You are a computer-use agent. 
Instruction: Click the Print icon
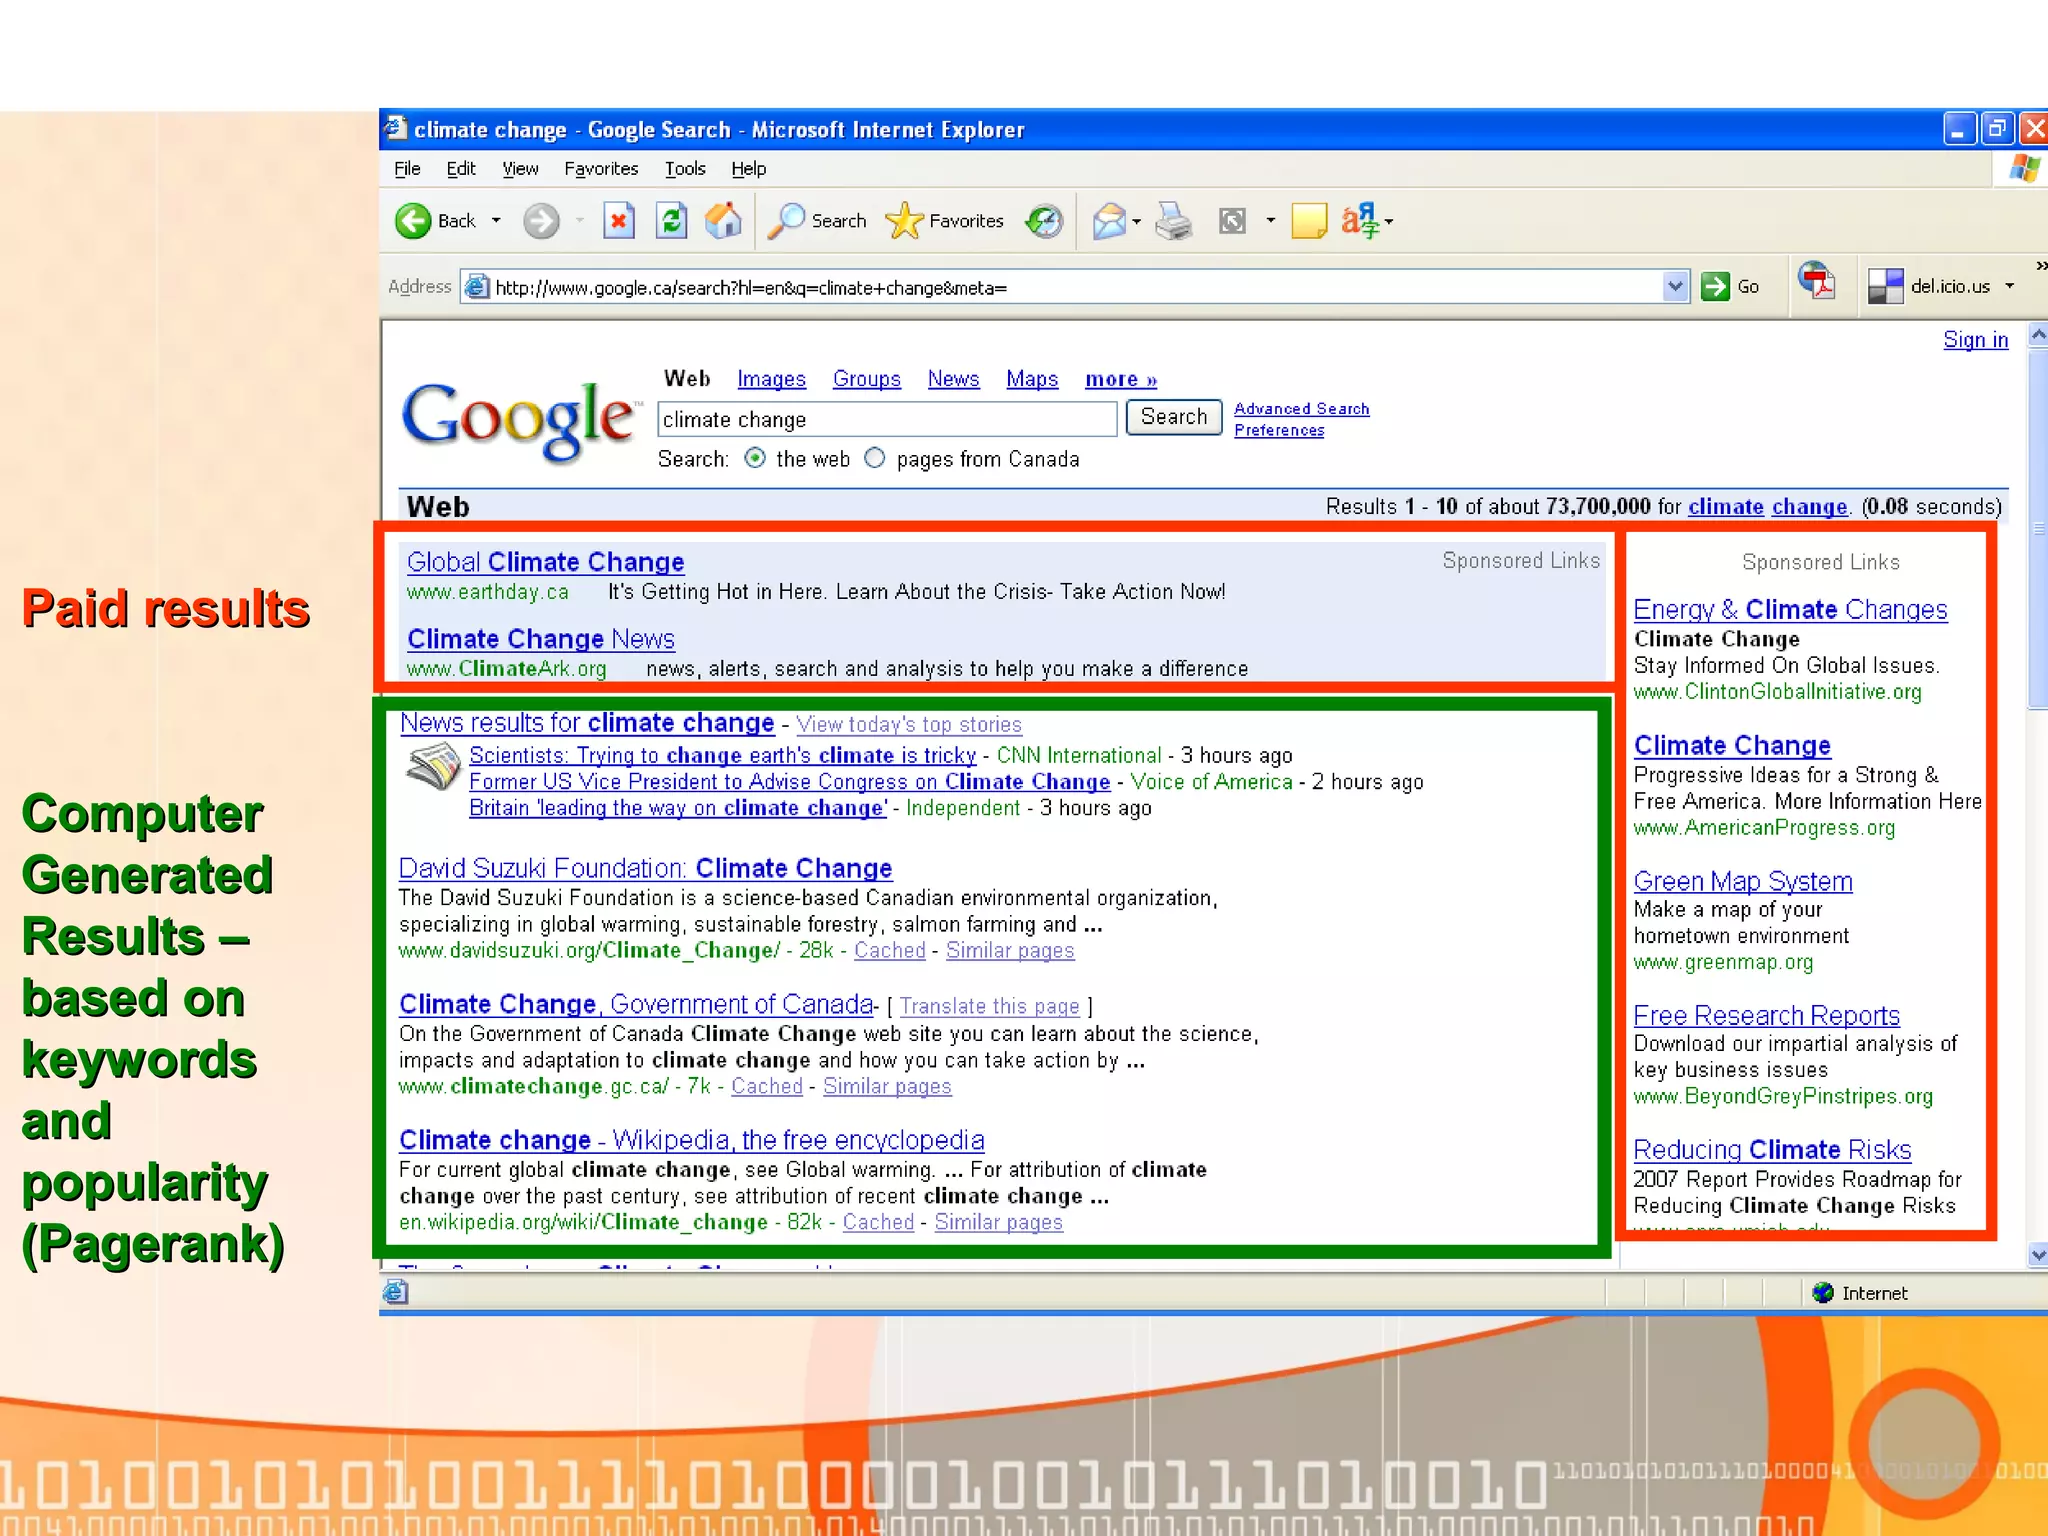pos(1174,221)
